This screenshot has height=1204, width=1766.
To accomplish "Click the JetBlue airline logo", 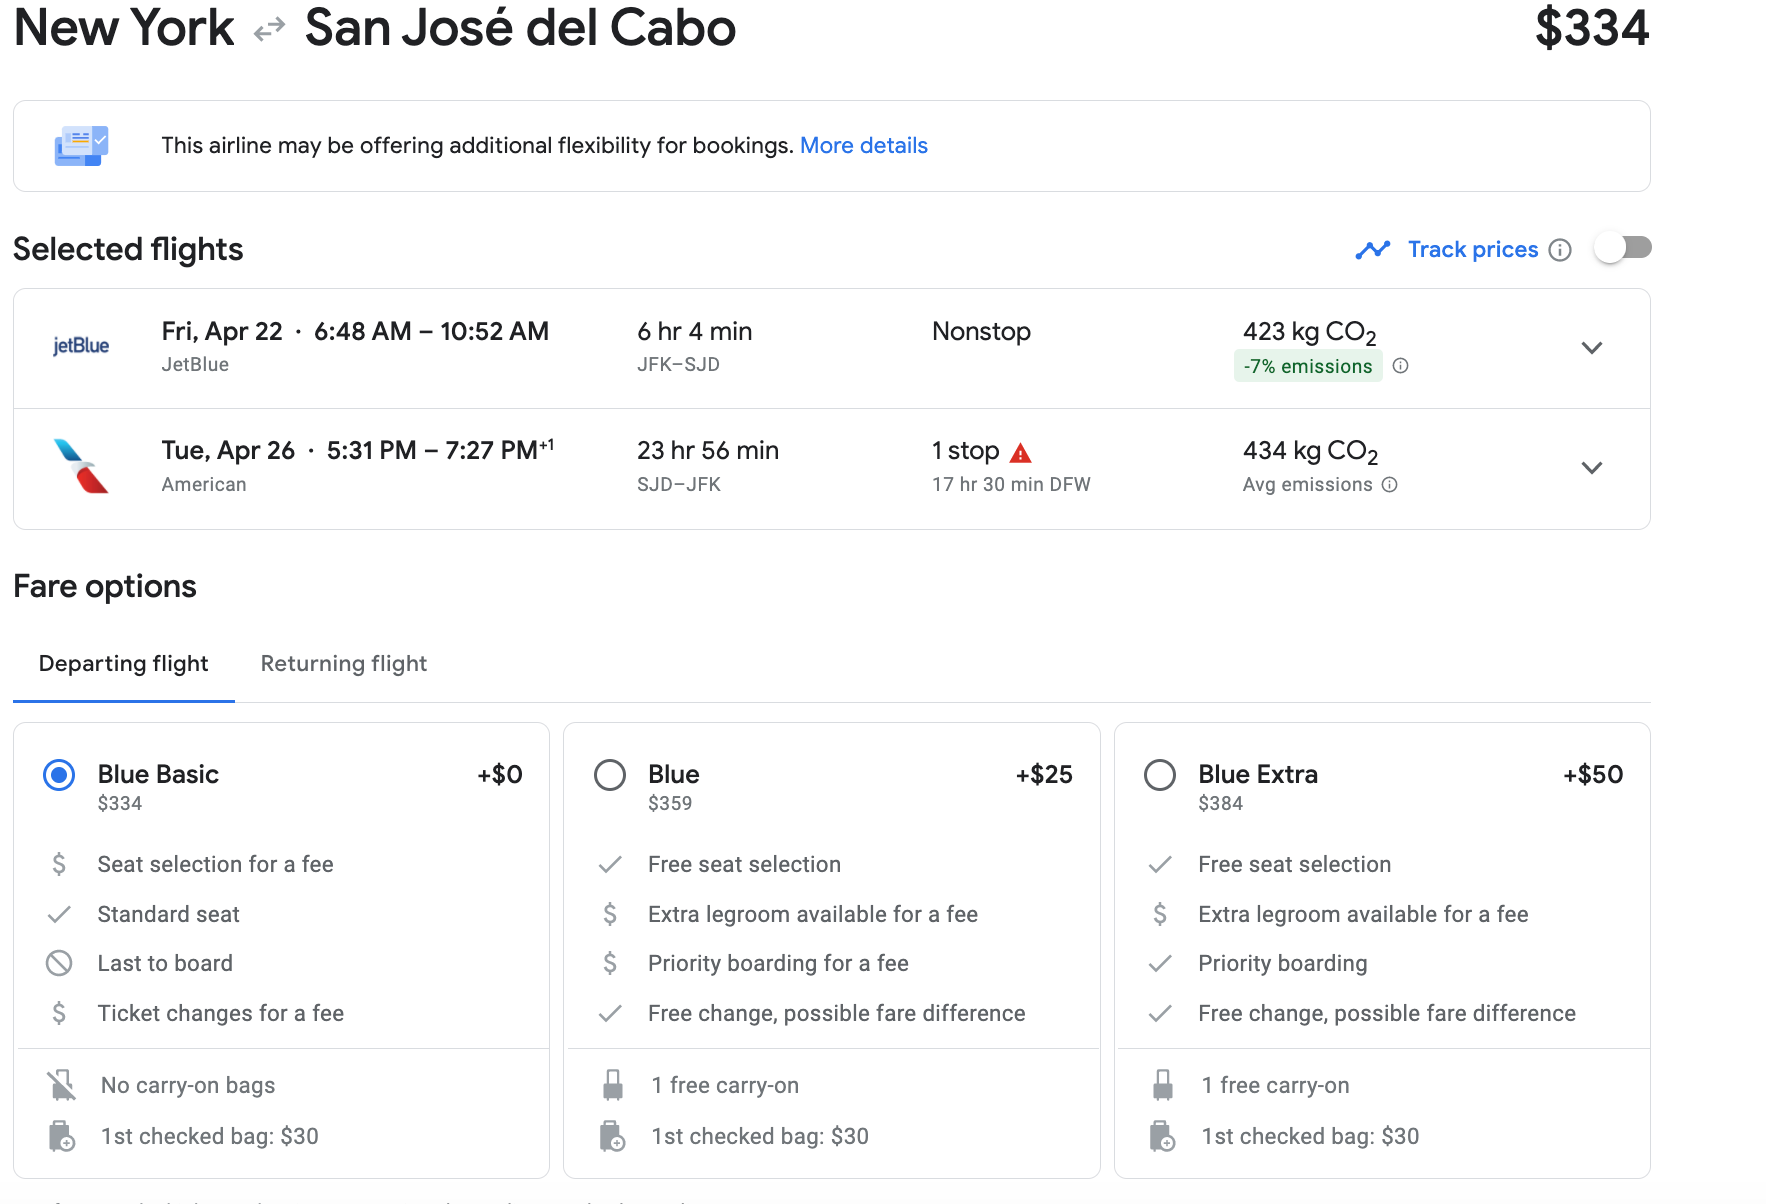I will (81, 346).
